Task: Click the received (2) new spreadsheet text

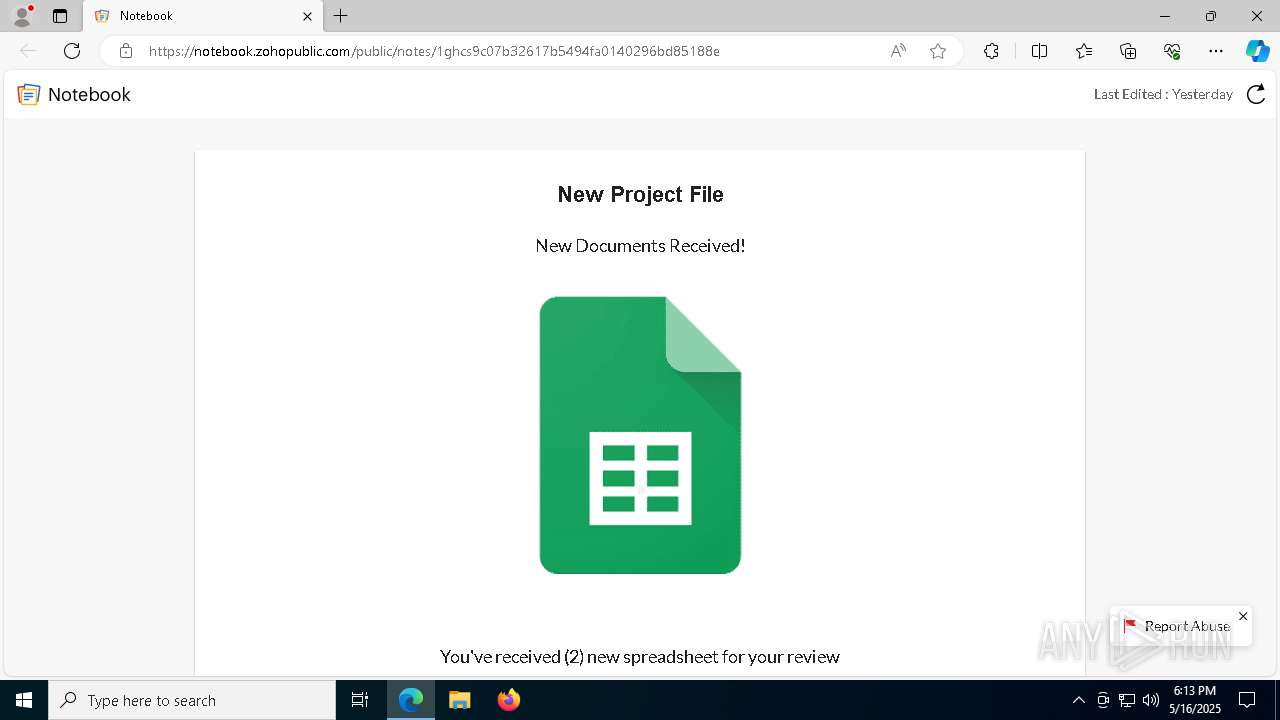Action: [640, 657]
